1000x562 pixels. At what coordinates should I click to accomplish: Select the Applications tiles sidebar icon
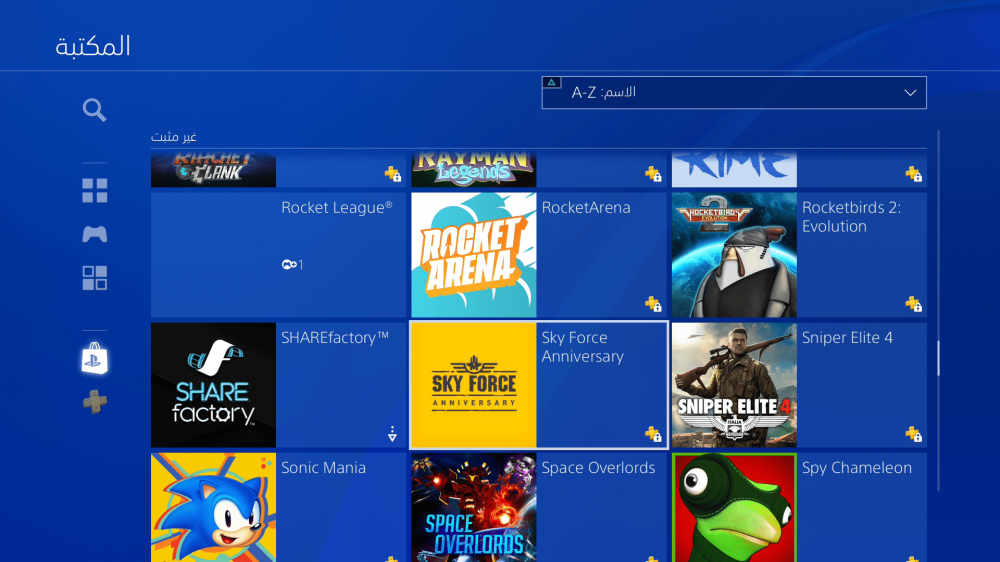point(94,278)
